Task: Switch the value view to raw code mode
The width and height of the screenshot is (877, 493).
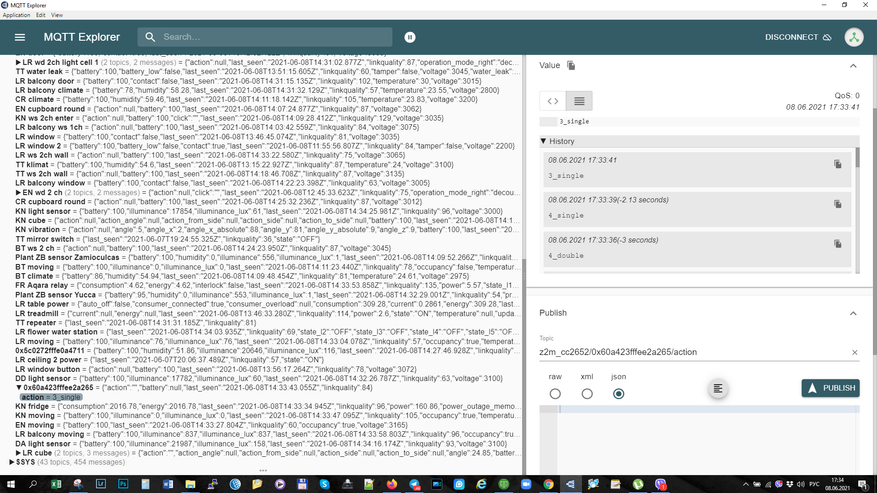Action: click(553, 101)
